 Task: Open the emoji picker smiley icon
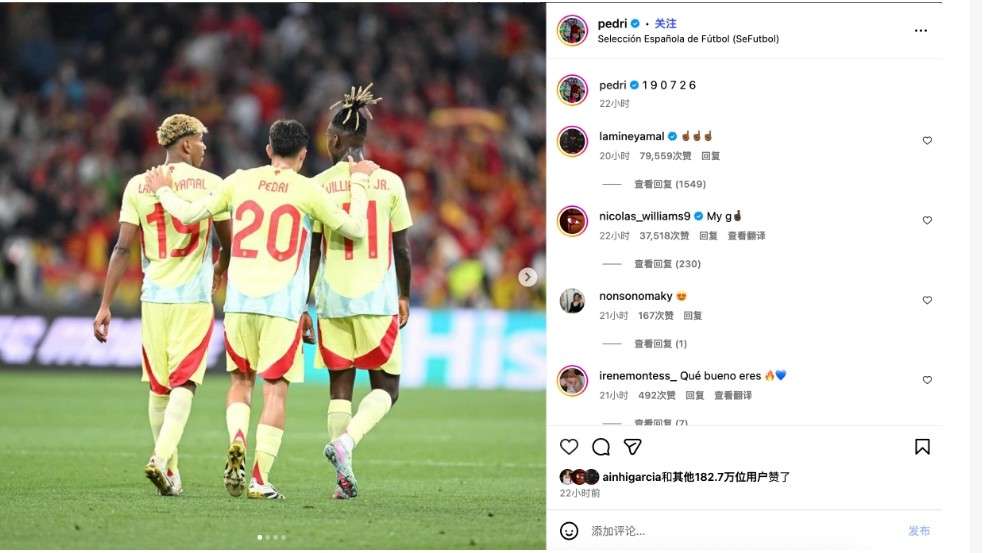(568, 531)
